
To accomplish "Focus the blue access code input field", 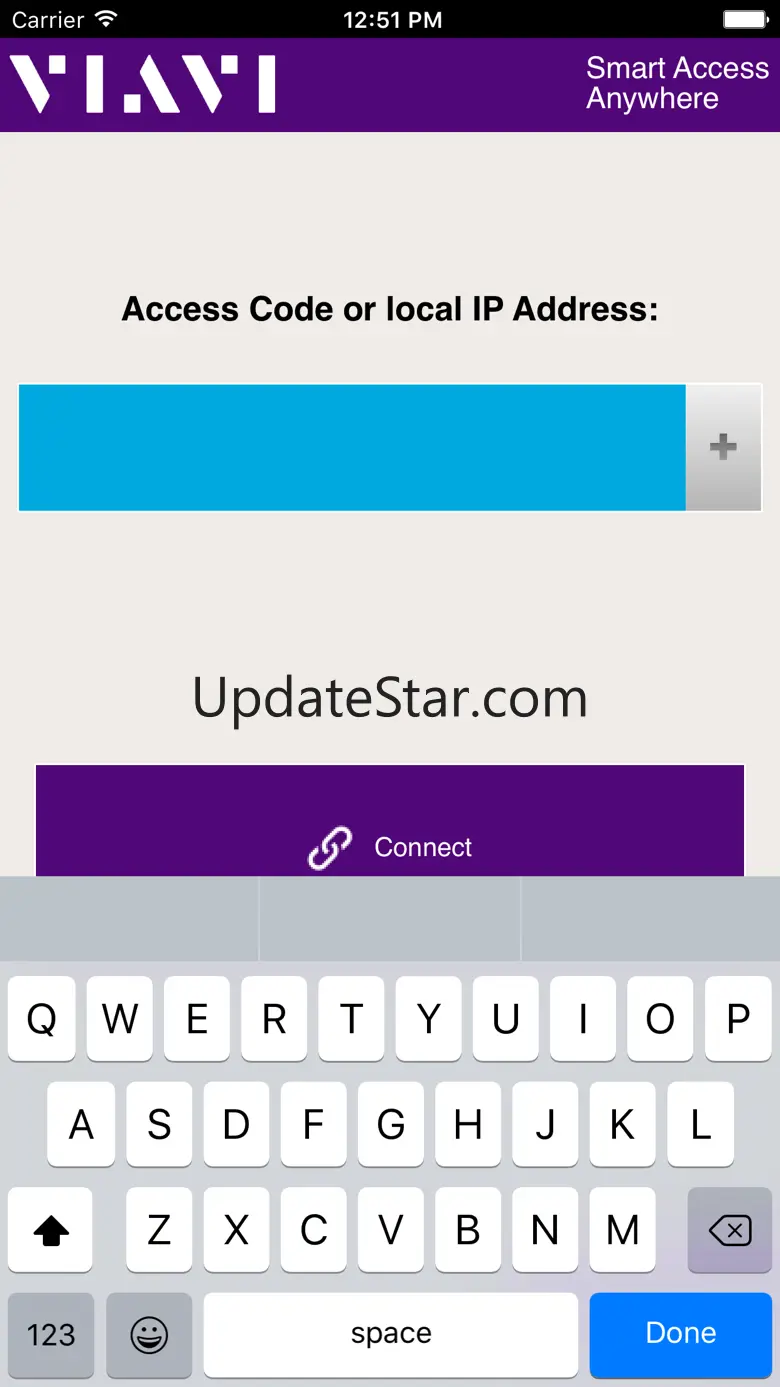I will pos(352,447).
